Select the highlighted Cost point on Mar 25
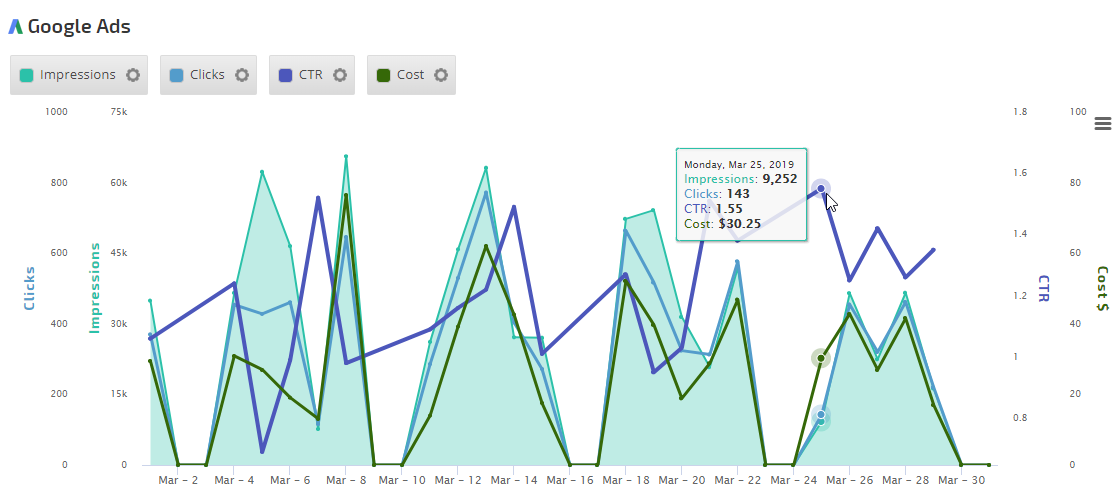 (821, 358)
